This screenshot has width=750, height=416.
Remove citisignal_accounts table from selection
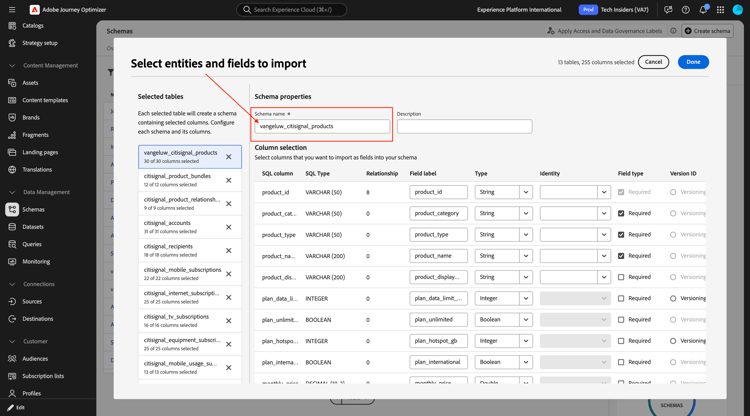pos(228,227)
